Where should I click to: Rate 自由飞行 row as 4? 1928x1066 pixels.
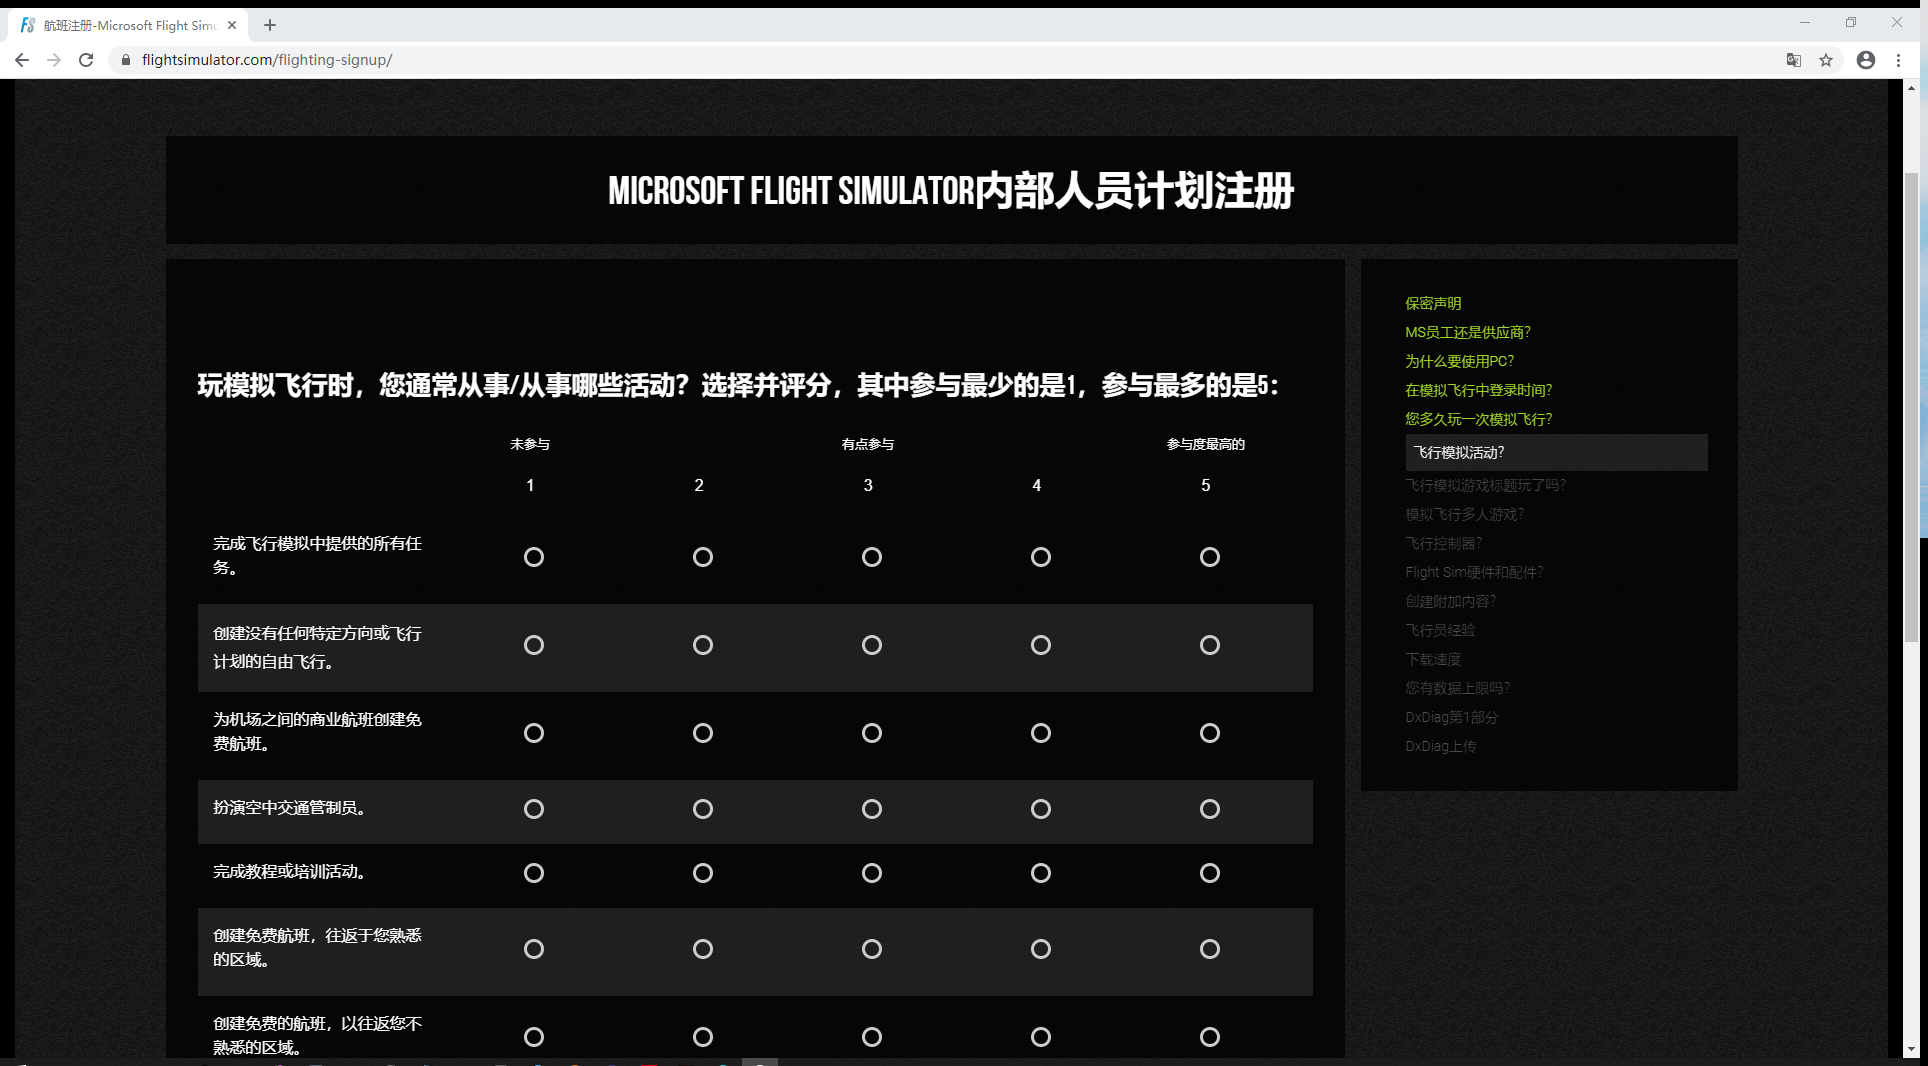[1041, 645]
